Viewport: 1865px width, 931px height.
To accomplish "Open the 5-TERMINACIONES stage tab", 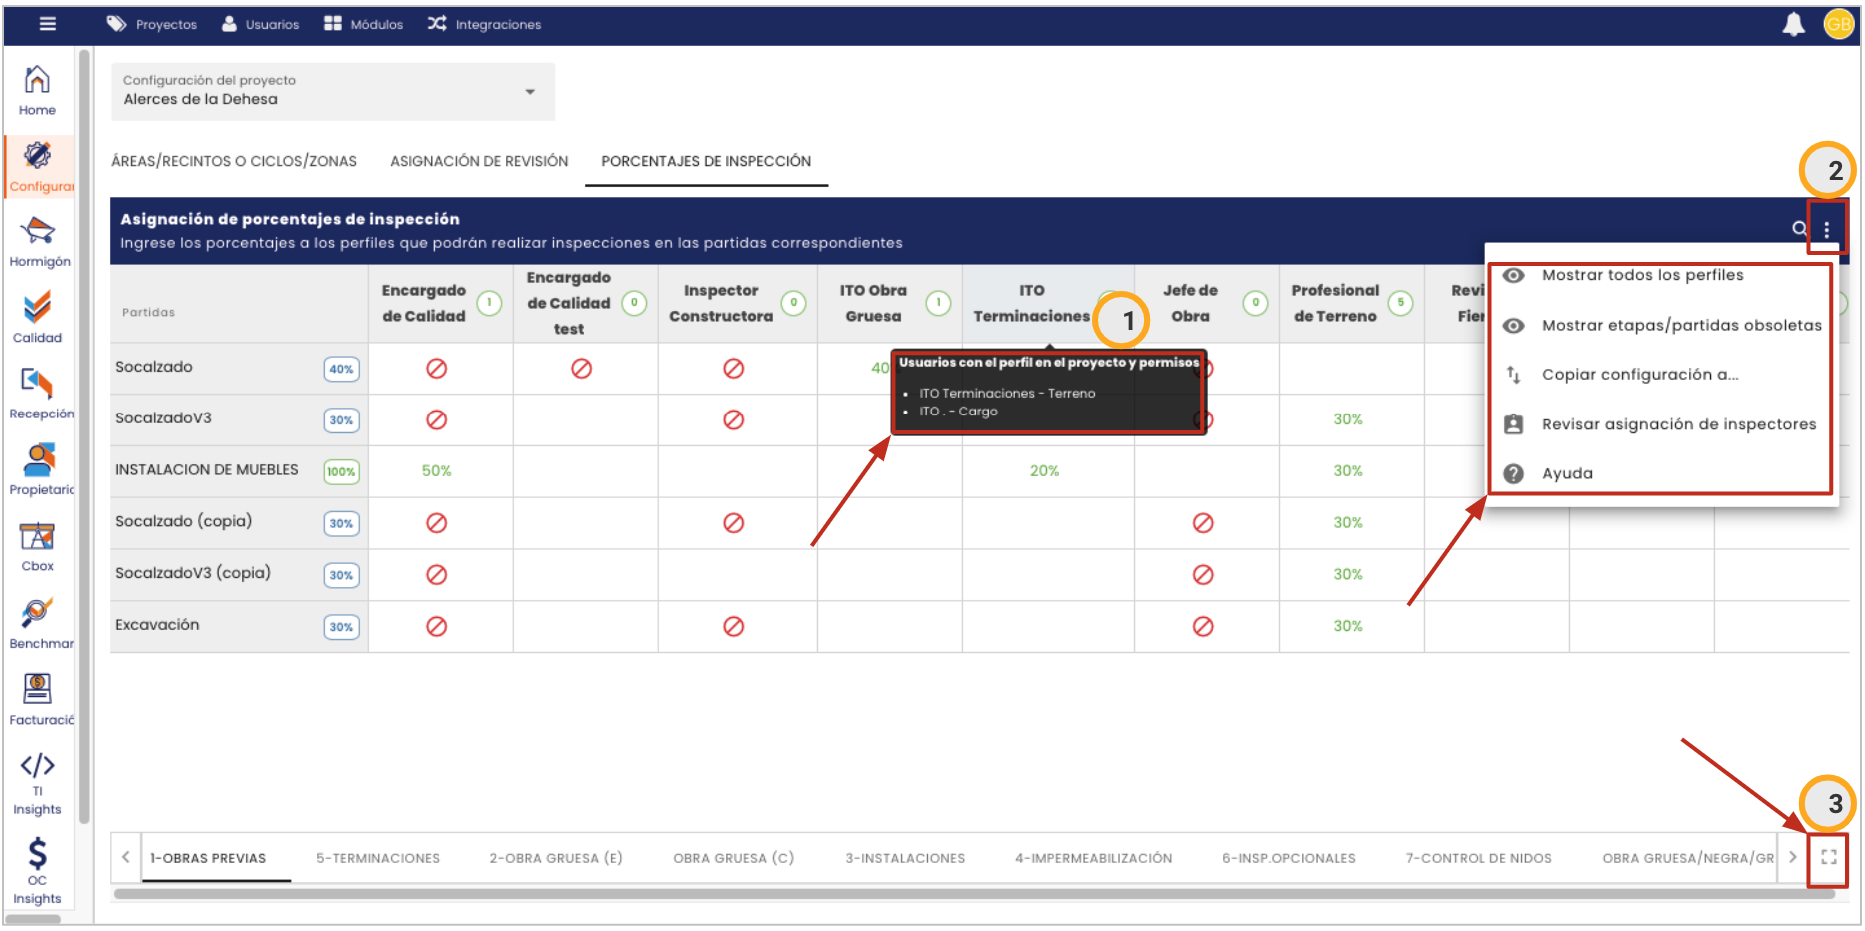I will coord(378,858).
